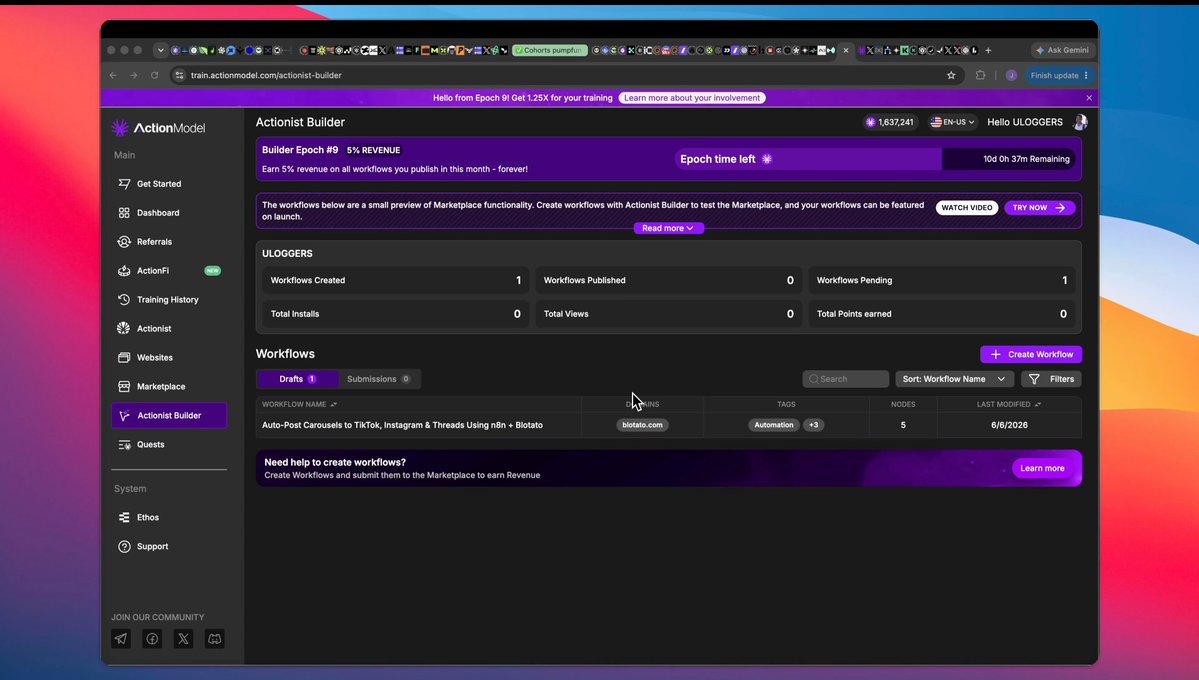Go to Marketplace

click(x=161, y=386)
